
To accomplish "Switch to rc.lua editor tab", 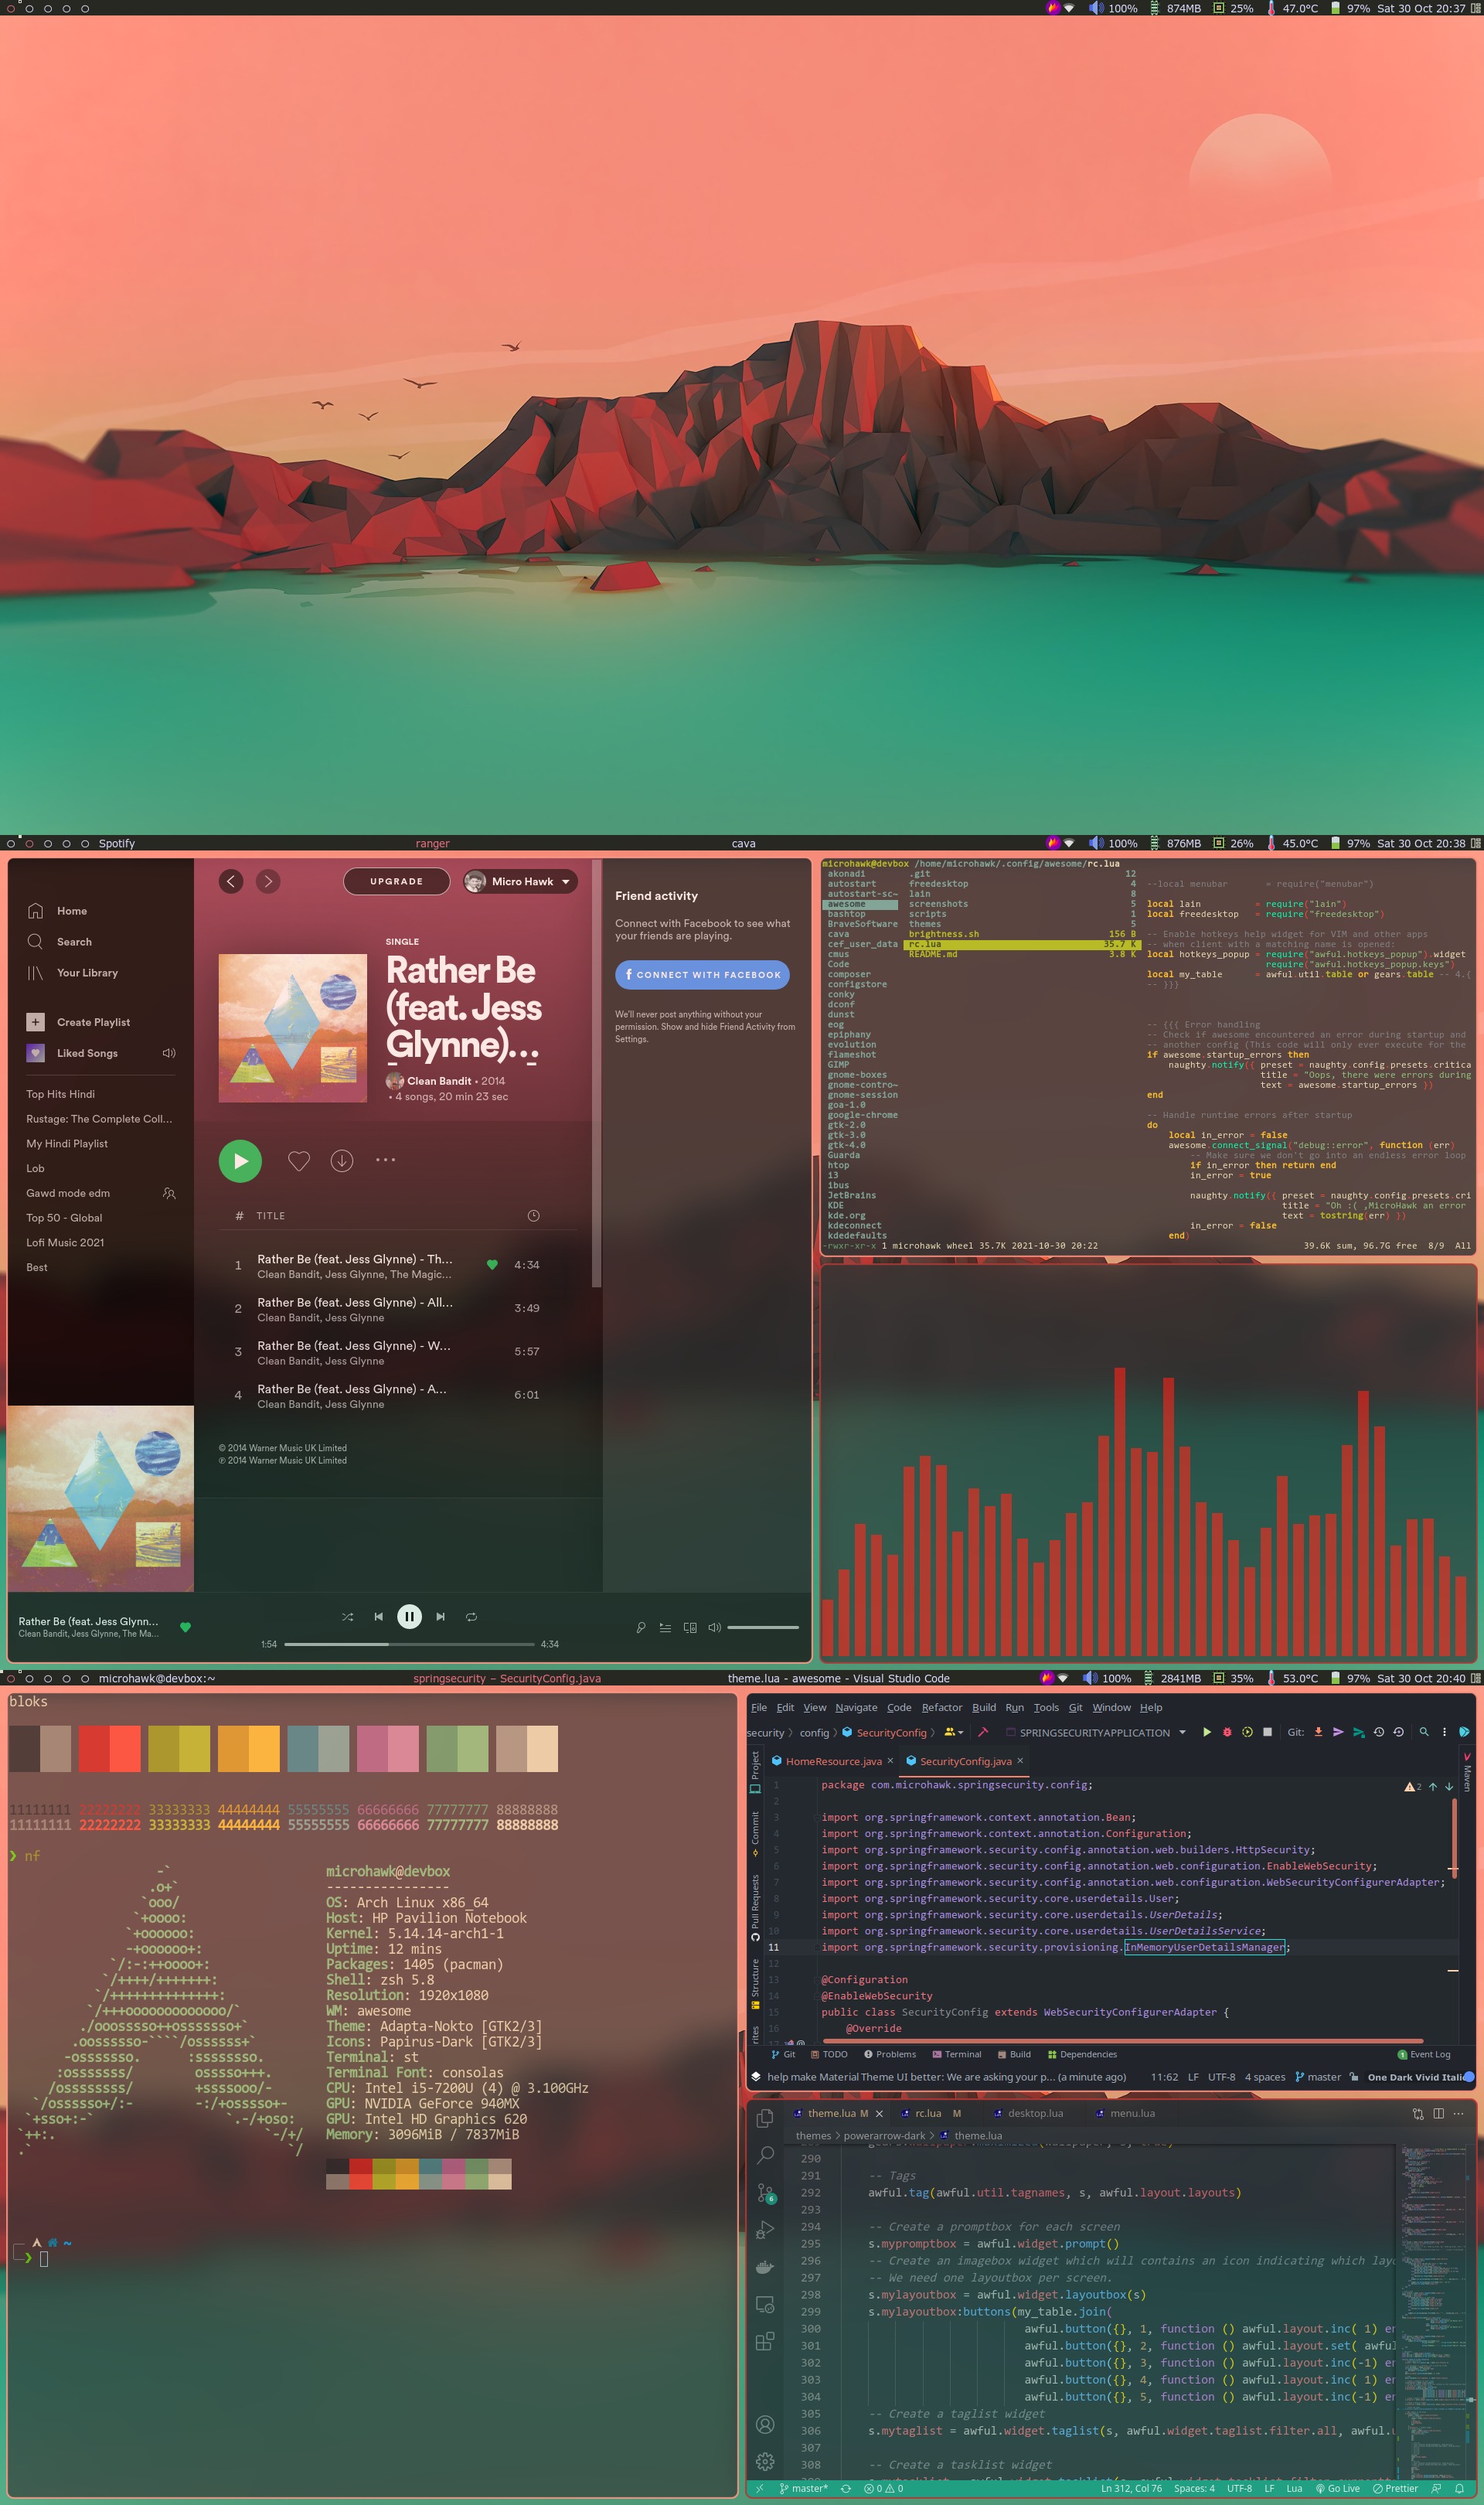I will 928,2114.
